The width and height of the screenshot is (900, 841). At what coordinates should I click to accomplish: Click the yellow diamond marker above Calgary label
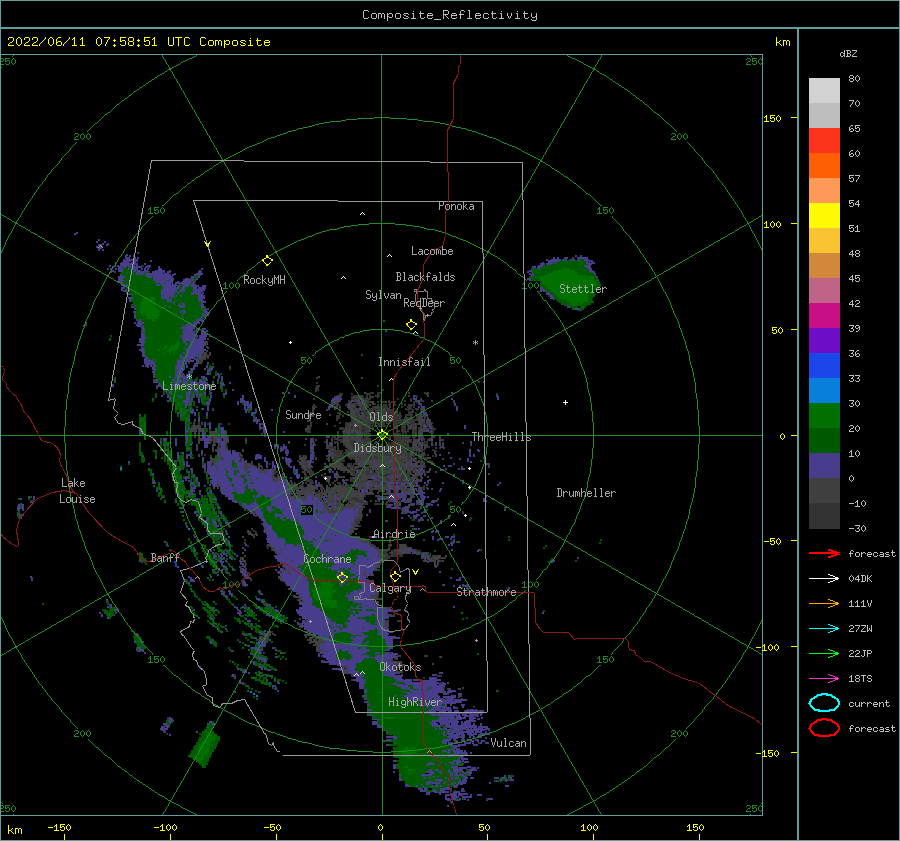coord(395,576)
